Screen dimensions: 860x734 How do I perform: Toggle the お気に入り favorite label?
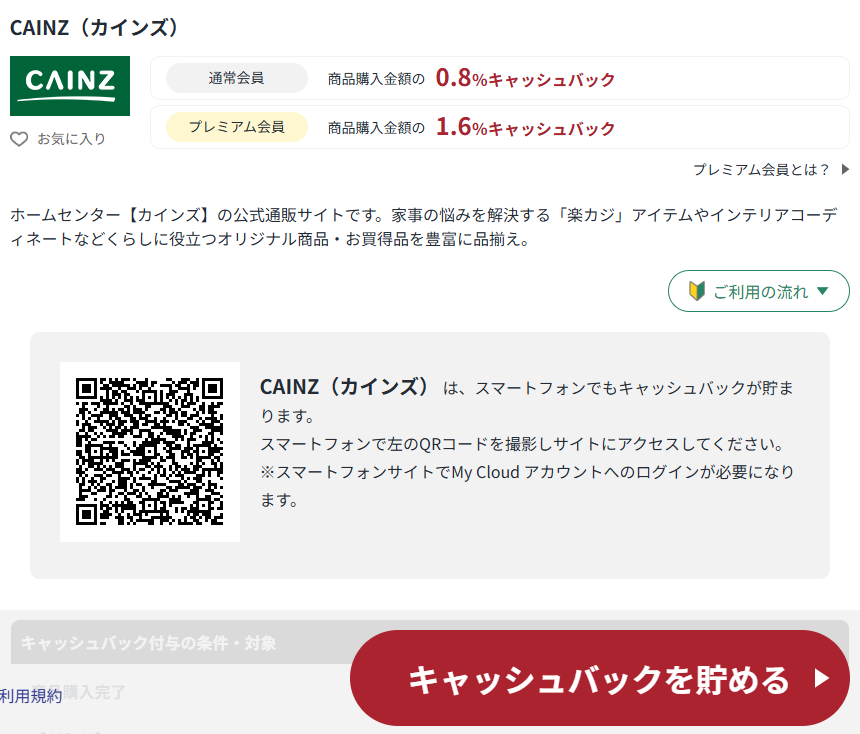[71, 139]
